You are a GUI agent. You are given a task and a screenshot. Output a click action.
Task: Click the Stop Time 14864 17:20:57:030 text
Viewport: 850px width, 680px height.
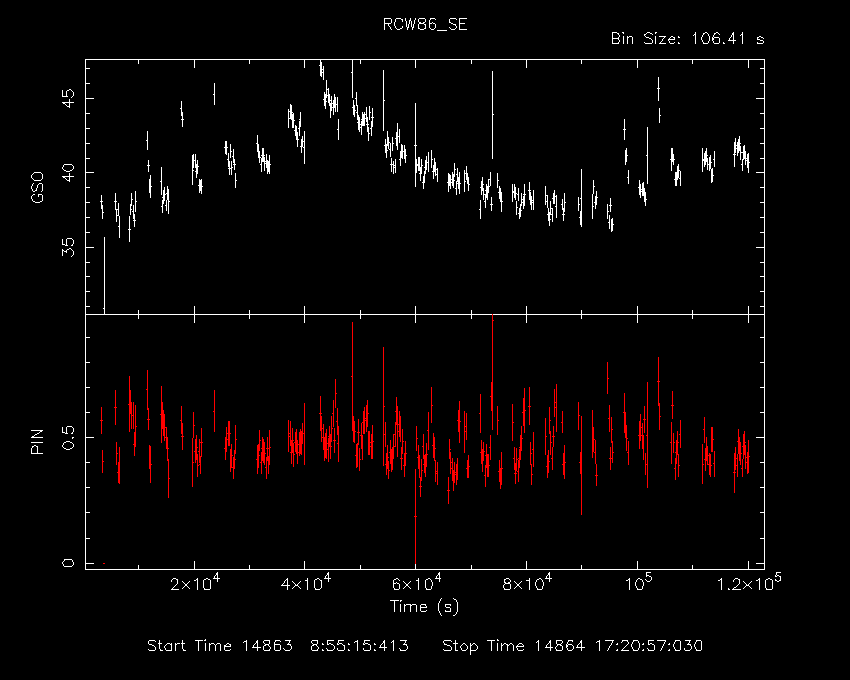[x=572, y=646]
